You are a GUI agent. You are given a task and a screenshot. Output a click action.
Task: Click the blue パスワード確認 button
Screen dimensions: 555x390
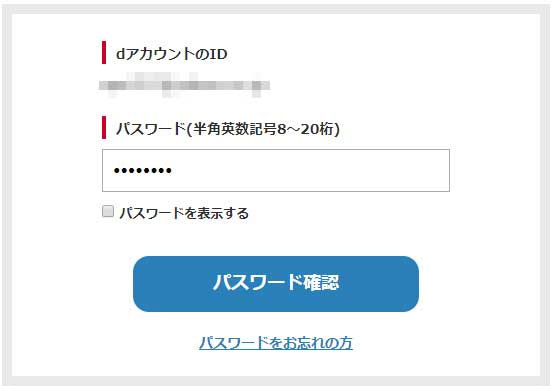276,284
